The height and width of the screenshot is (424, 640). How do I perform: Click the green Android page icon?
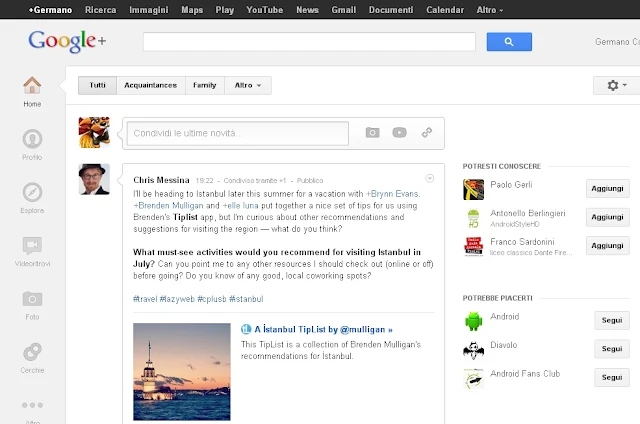473,321
